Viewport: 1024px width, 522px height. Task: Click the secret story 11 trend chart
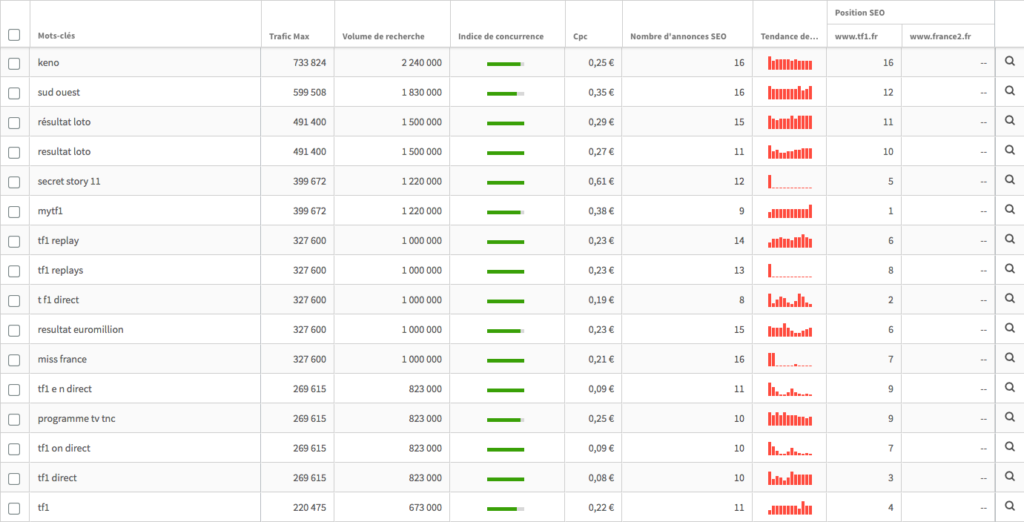[x=790, y=182]
